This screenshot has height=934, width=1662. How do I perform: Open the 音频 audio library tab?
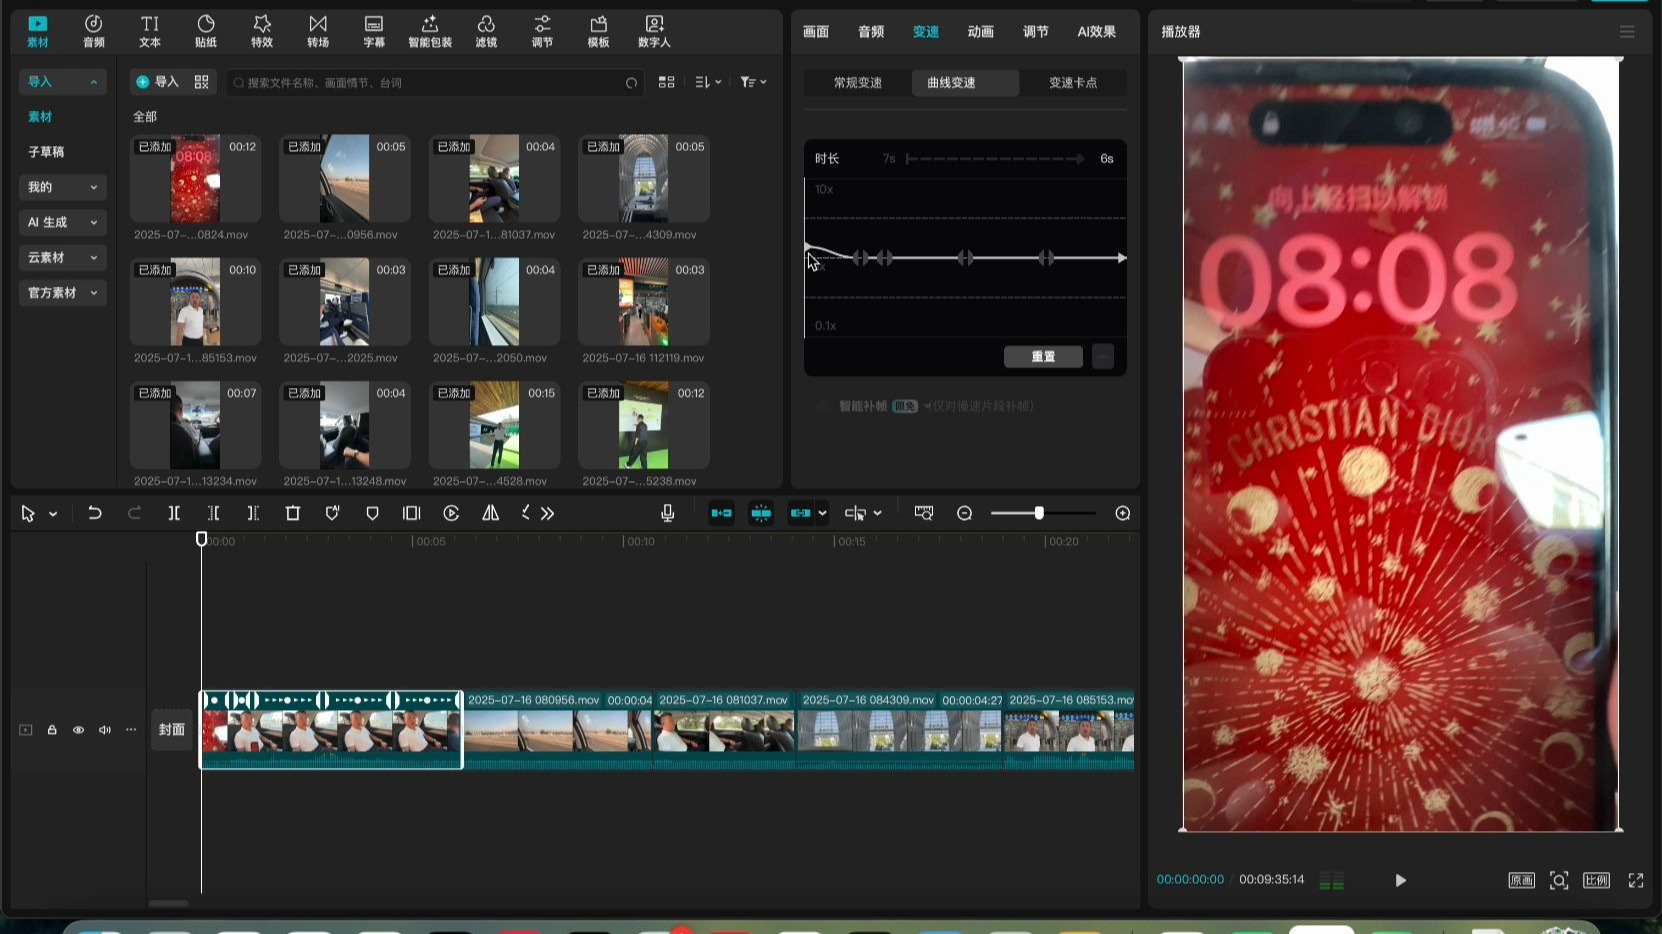pos(93,31)
